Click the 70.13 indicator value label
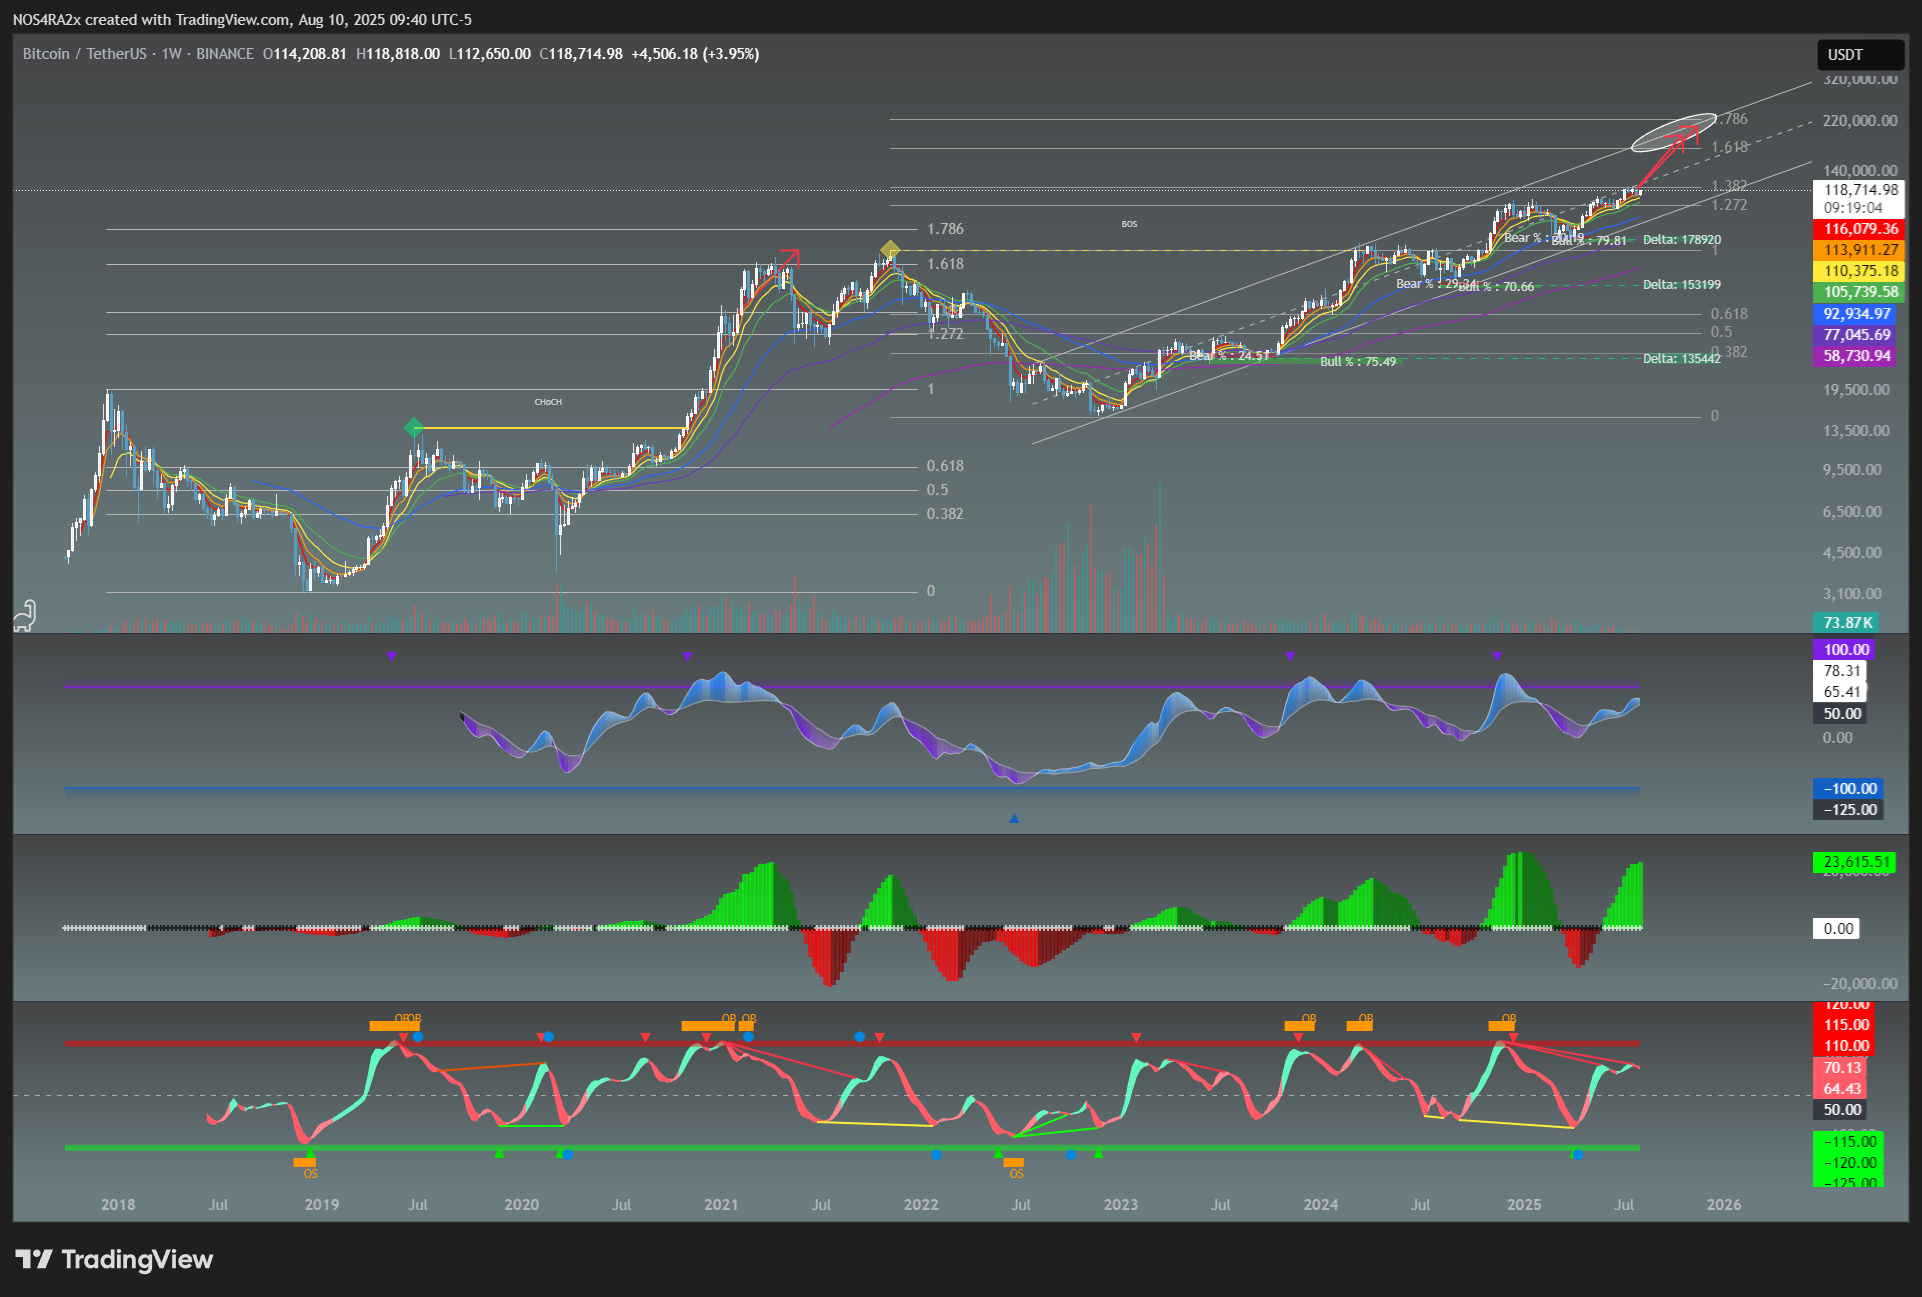 [1841, 1068]
